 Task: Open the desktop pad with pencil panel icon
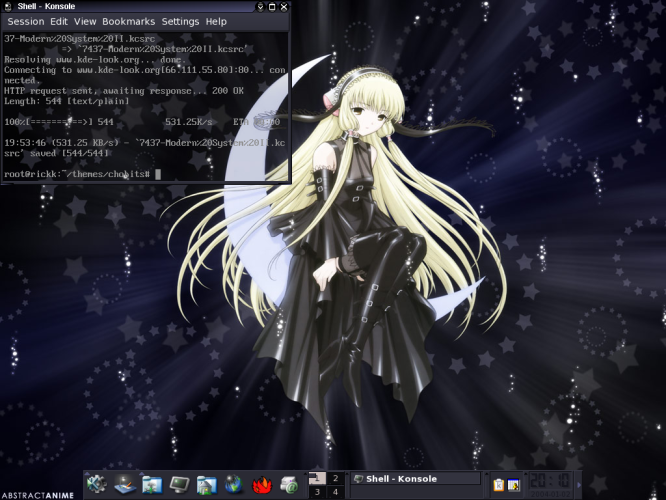pos(125,484)
